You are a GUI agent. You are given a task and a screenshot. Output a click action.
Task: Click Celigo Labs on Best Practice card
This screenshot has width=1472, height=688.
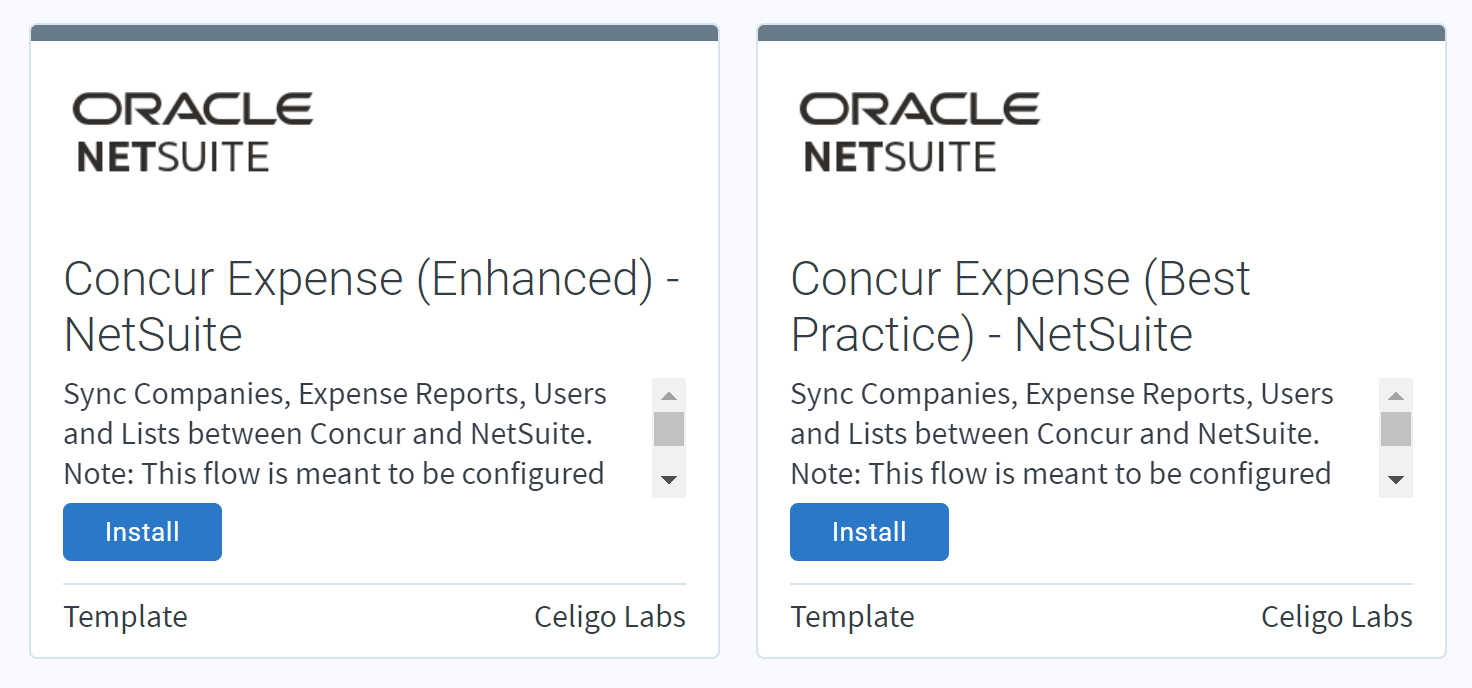tap(1337, 617)
